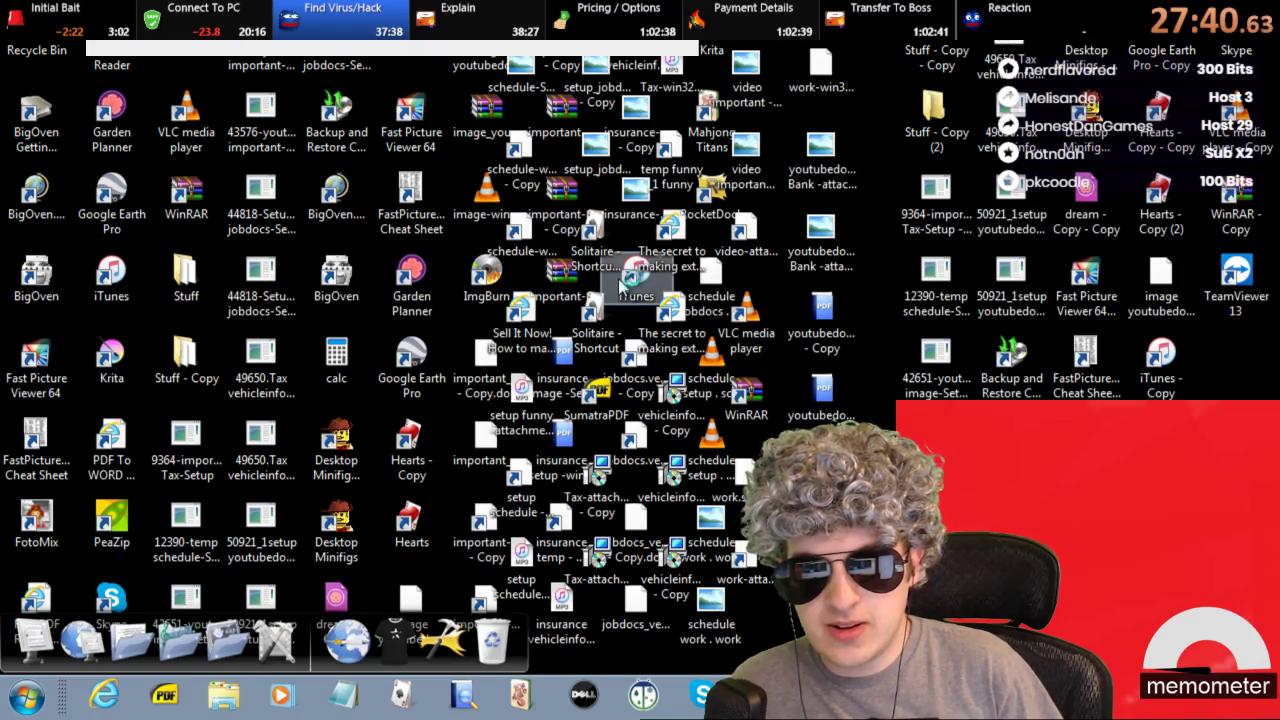The image size is (1280, 720).
Task: Open the PeaZip desktop icon
Action: coord(111,525)
